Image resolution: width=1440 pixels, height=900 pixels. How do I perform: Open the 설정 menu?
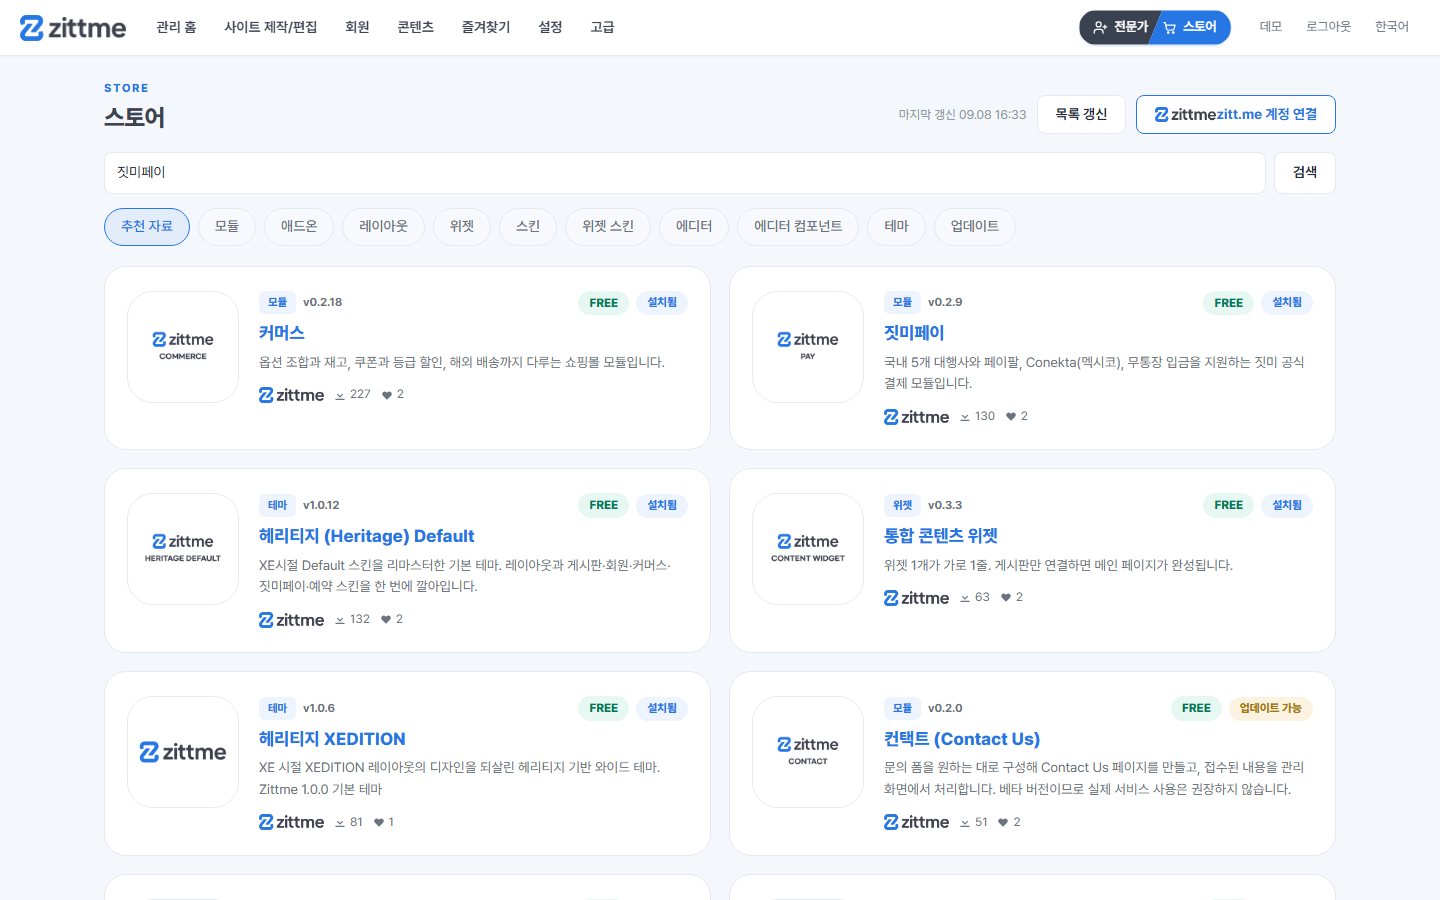click(550, 27)
